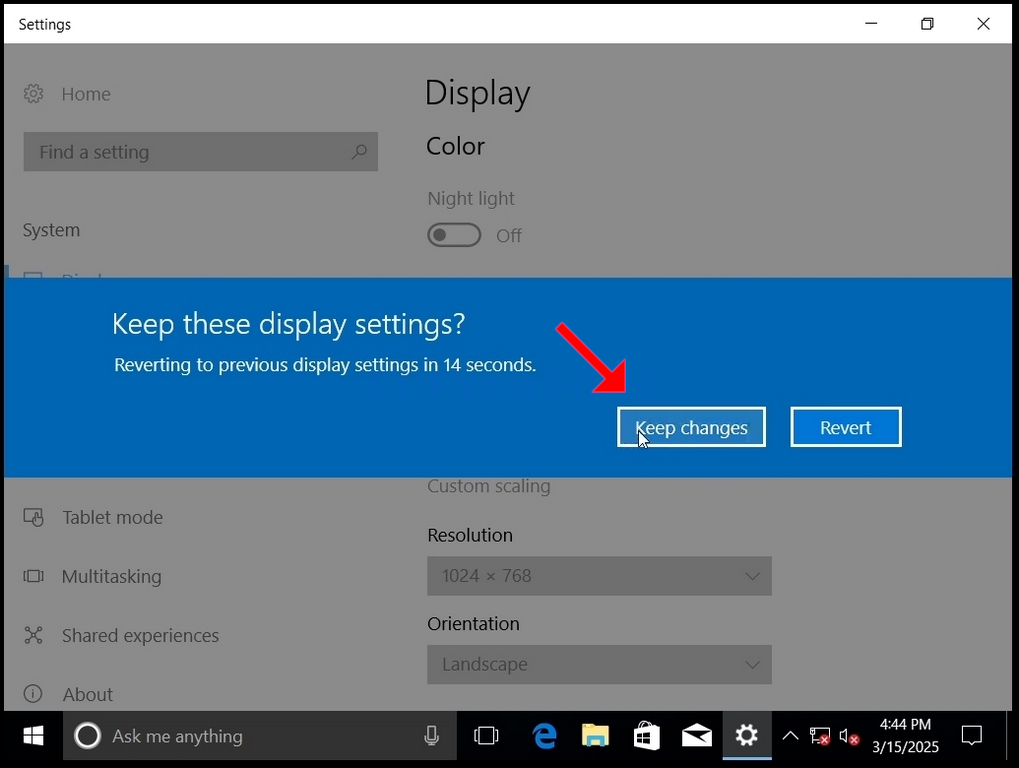1019x768 pixels.
Task: Open the About page
Action: [x=88, y=695]
